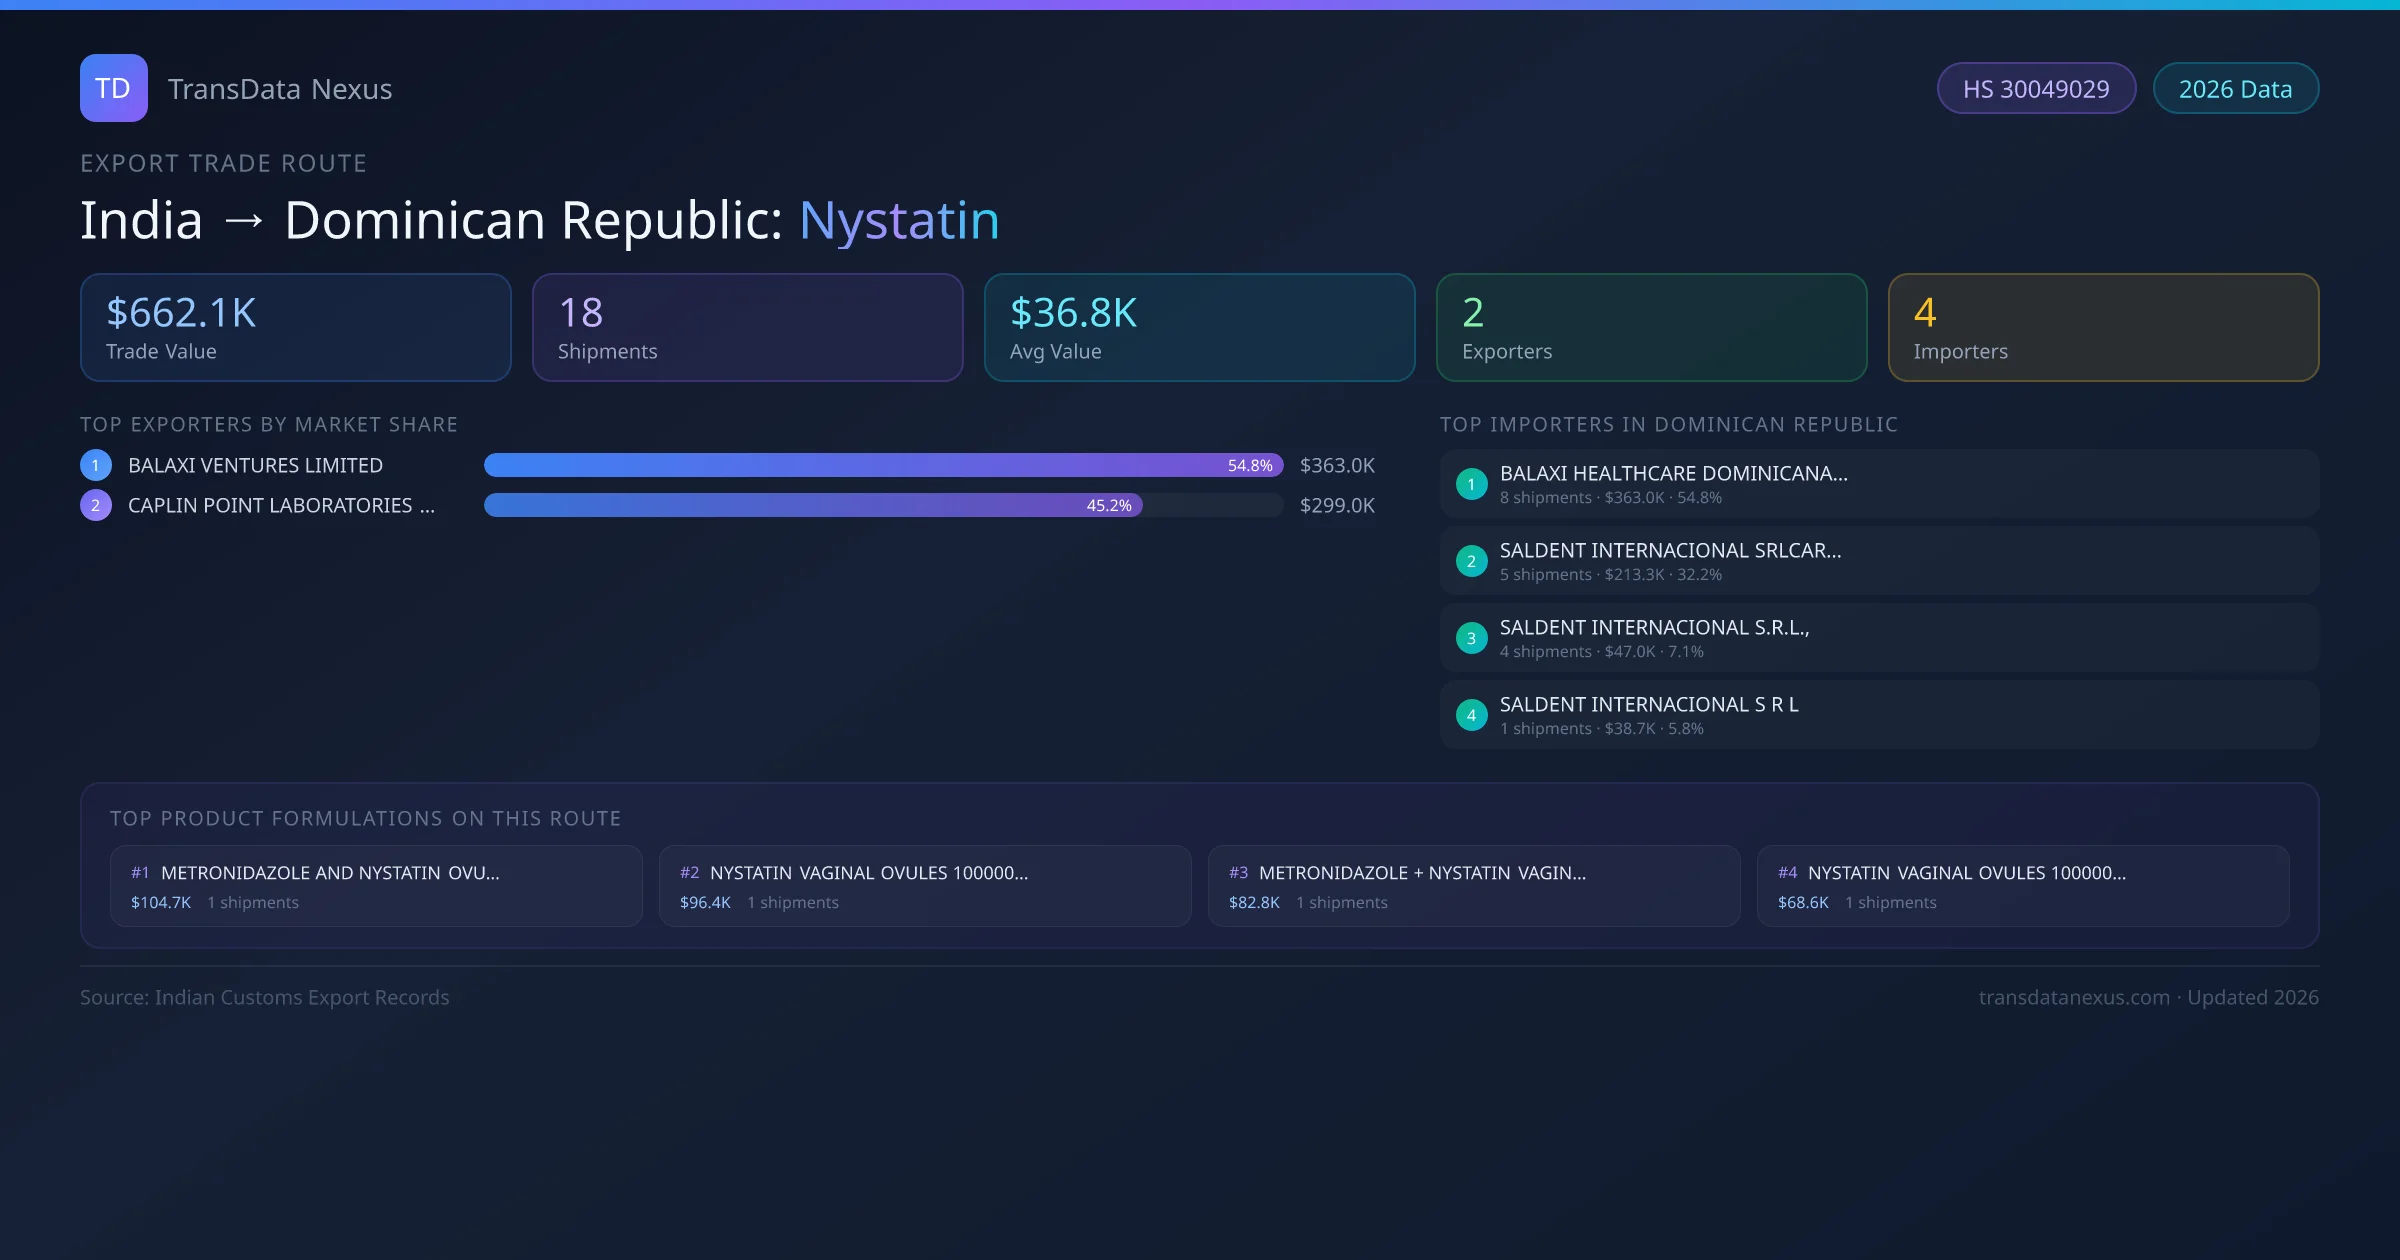
Task: Click rank 1 badge beside Balaxi Ventures
Action: click(x=96, y=465)
